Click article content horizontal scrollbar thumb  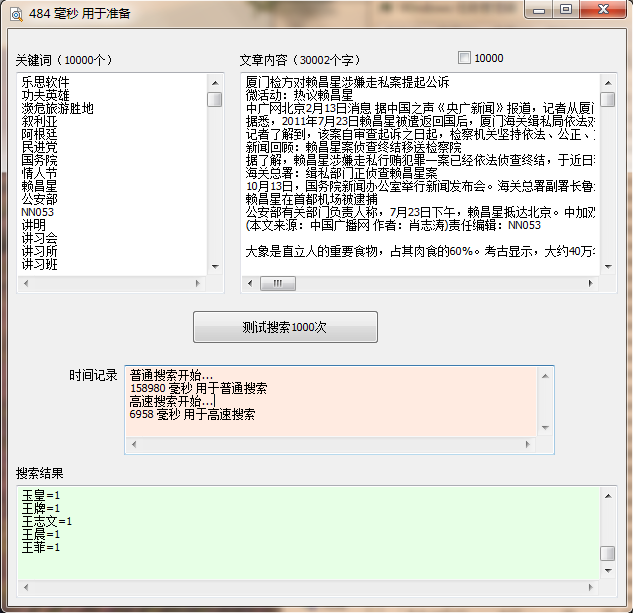[x=271, y=284]
